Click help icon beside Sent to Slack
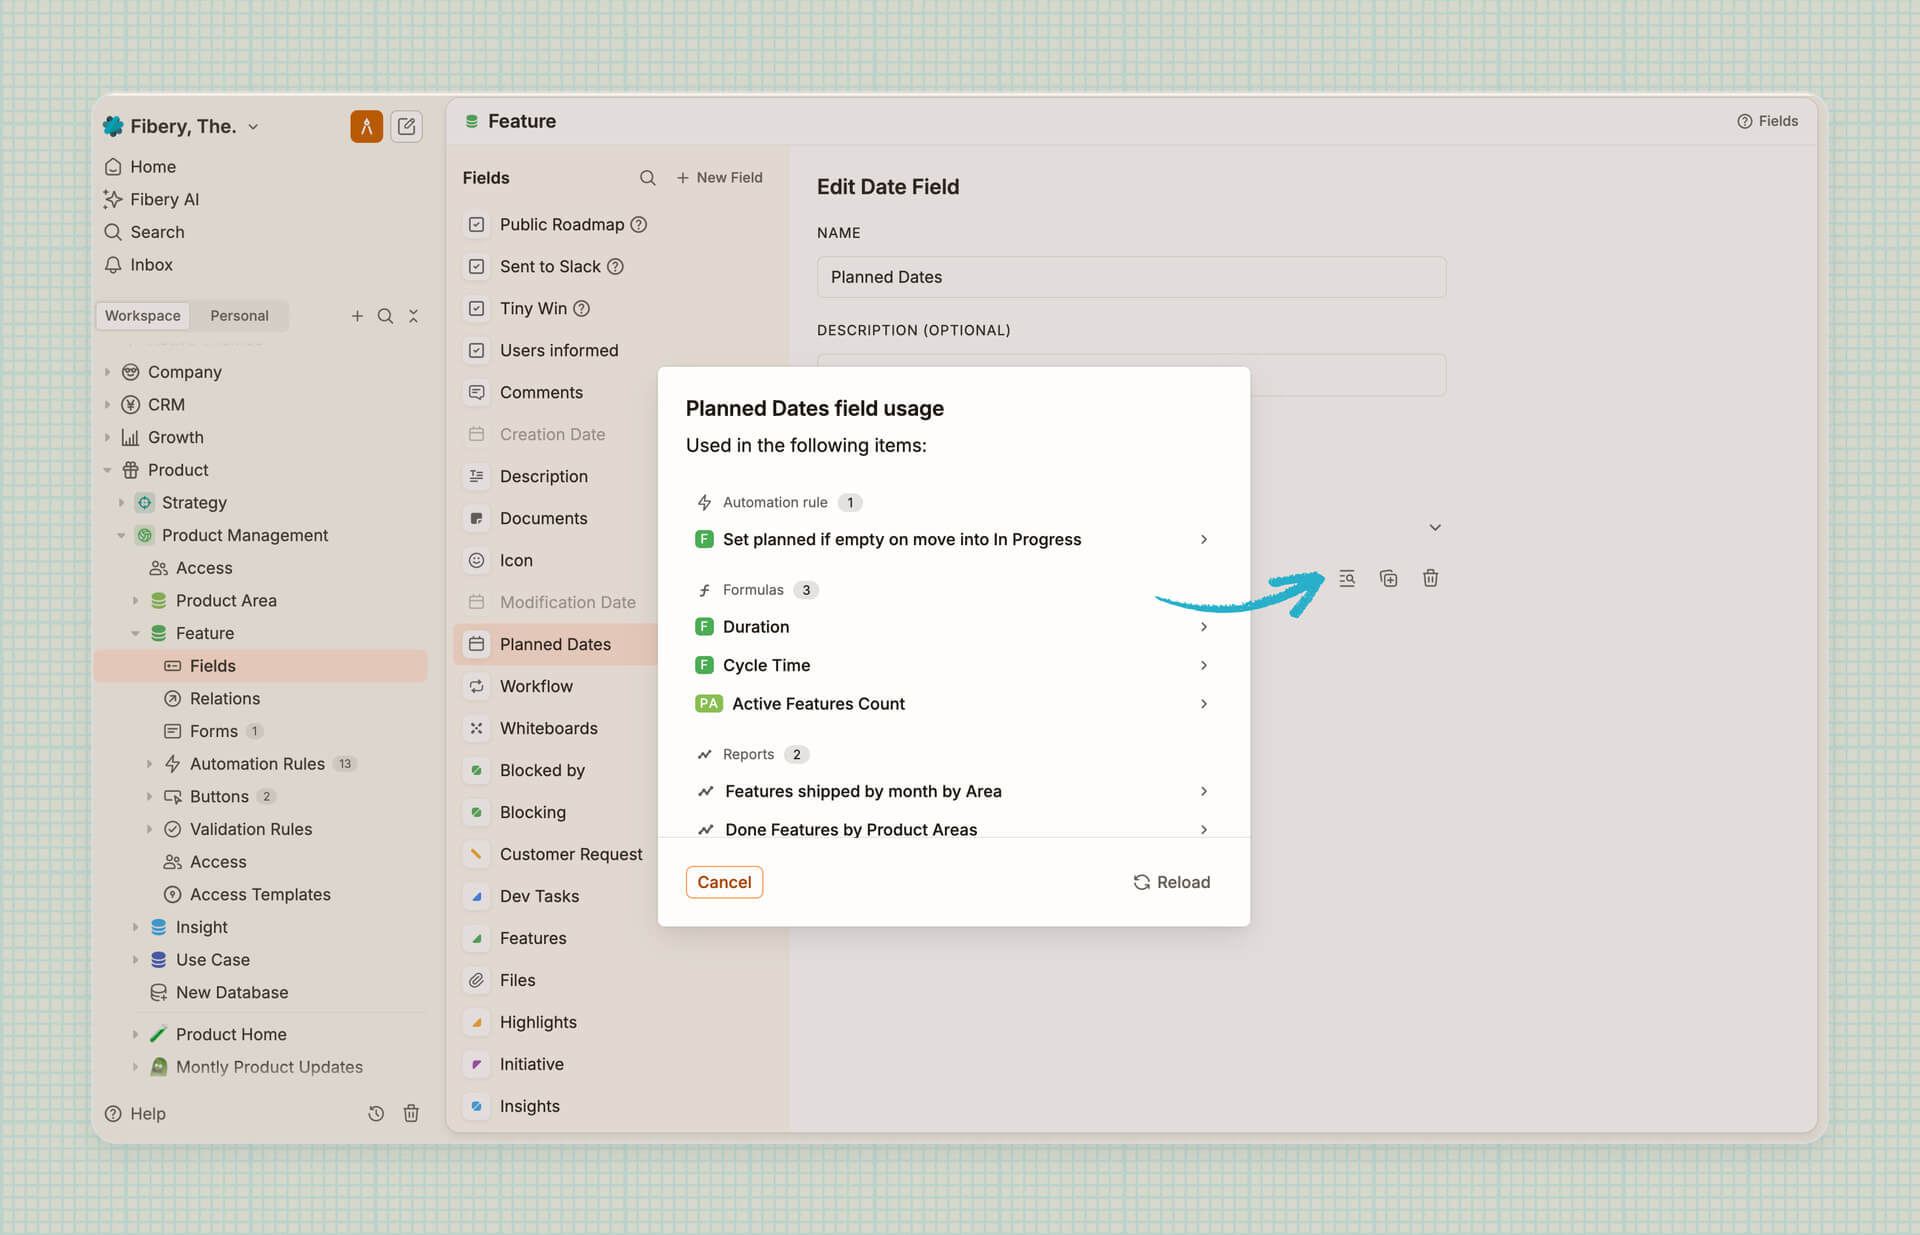Screen dimensions: 1920x1235 pyautogui.click(x=615, y=267)
